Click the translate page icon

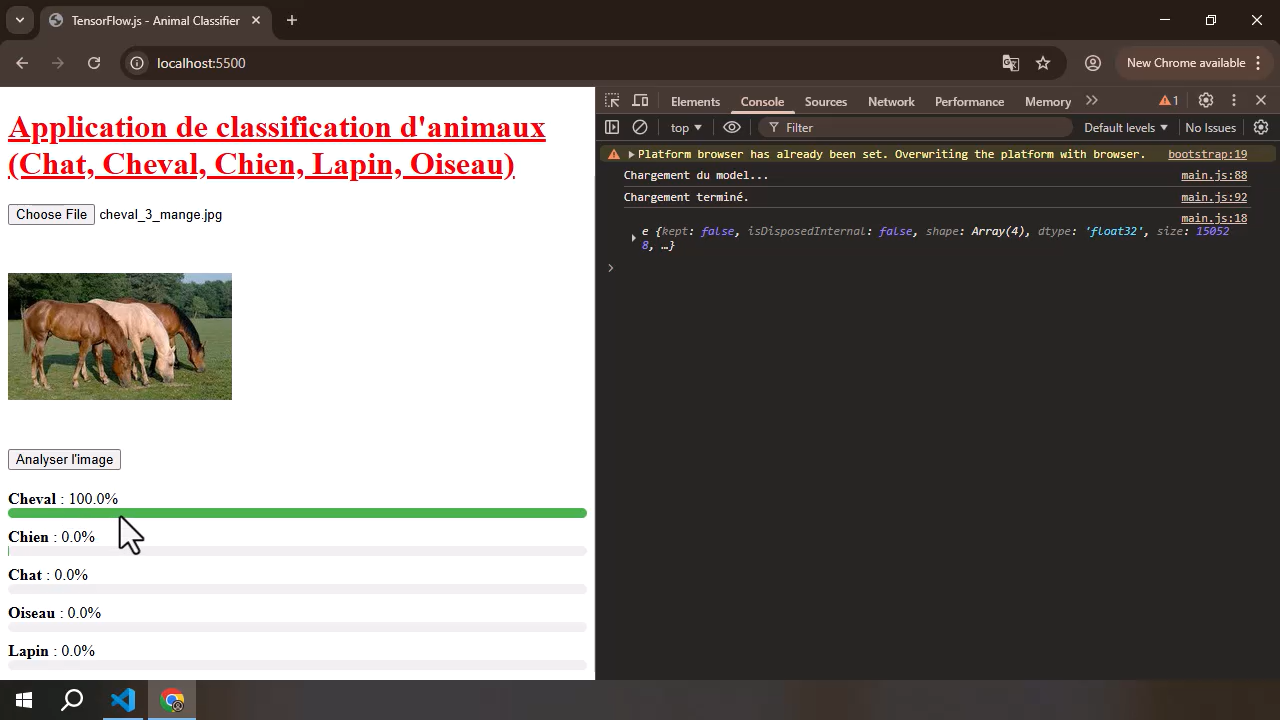click(x=1011, y=63)
